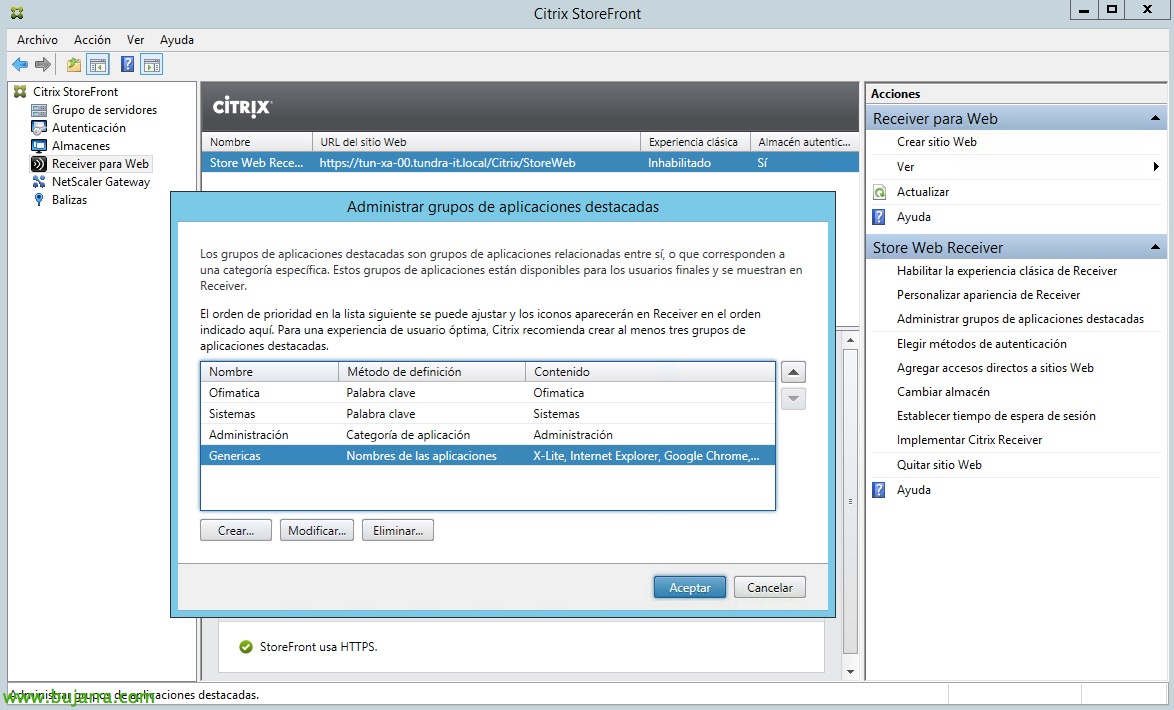Select the Administración group row

click(487, 434)
